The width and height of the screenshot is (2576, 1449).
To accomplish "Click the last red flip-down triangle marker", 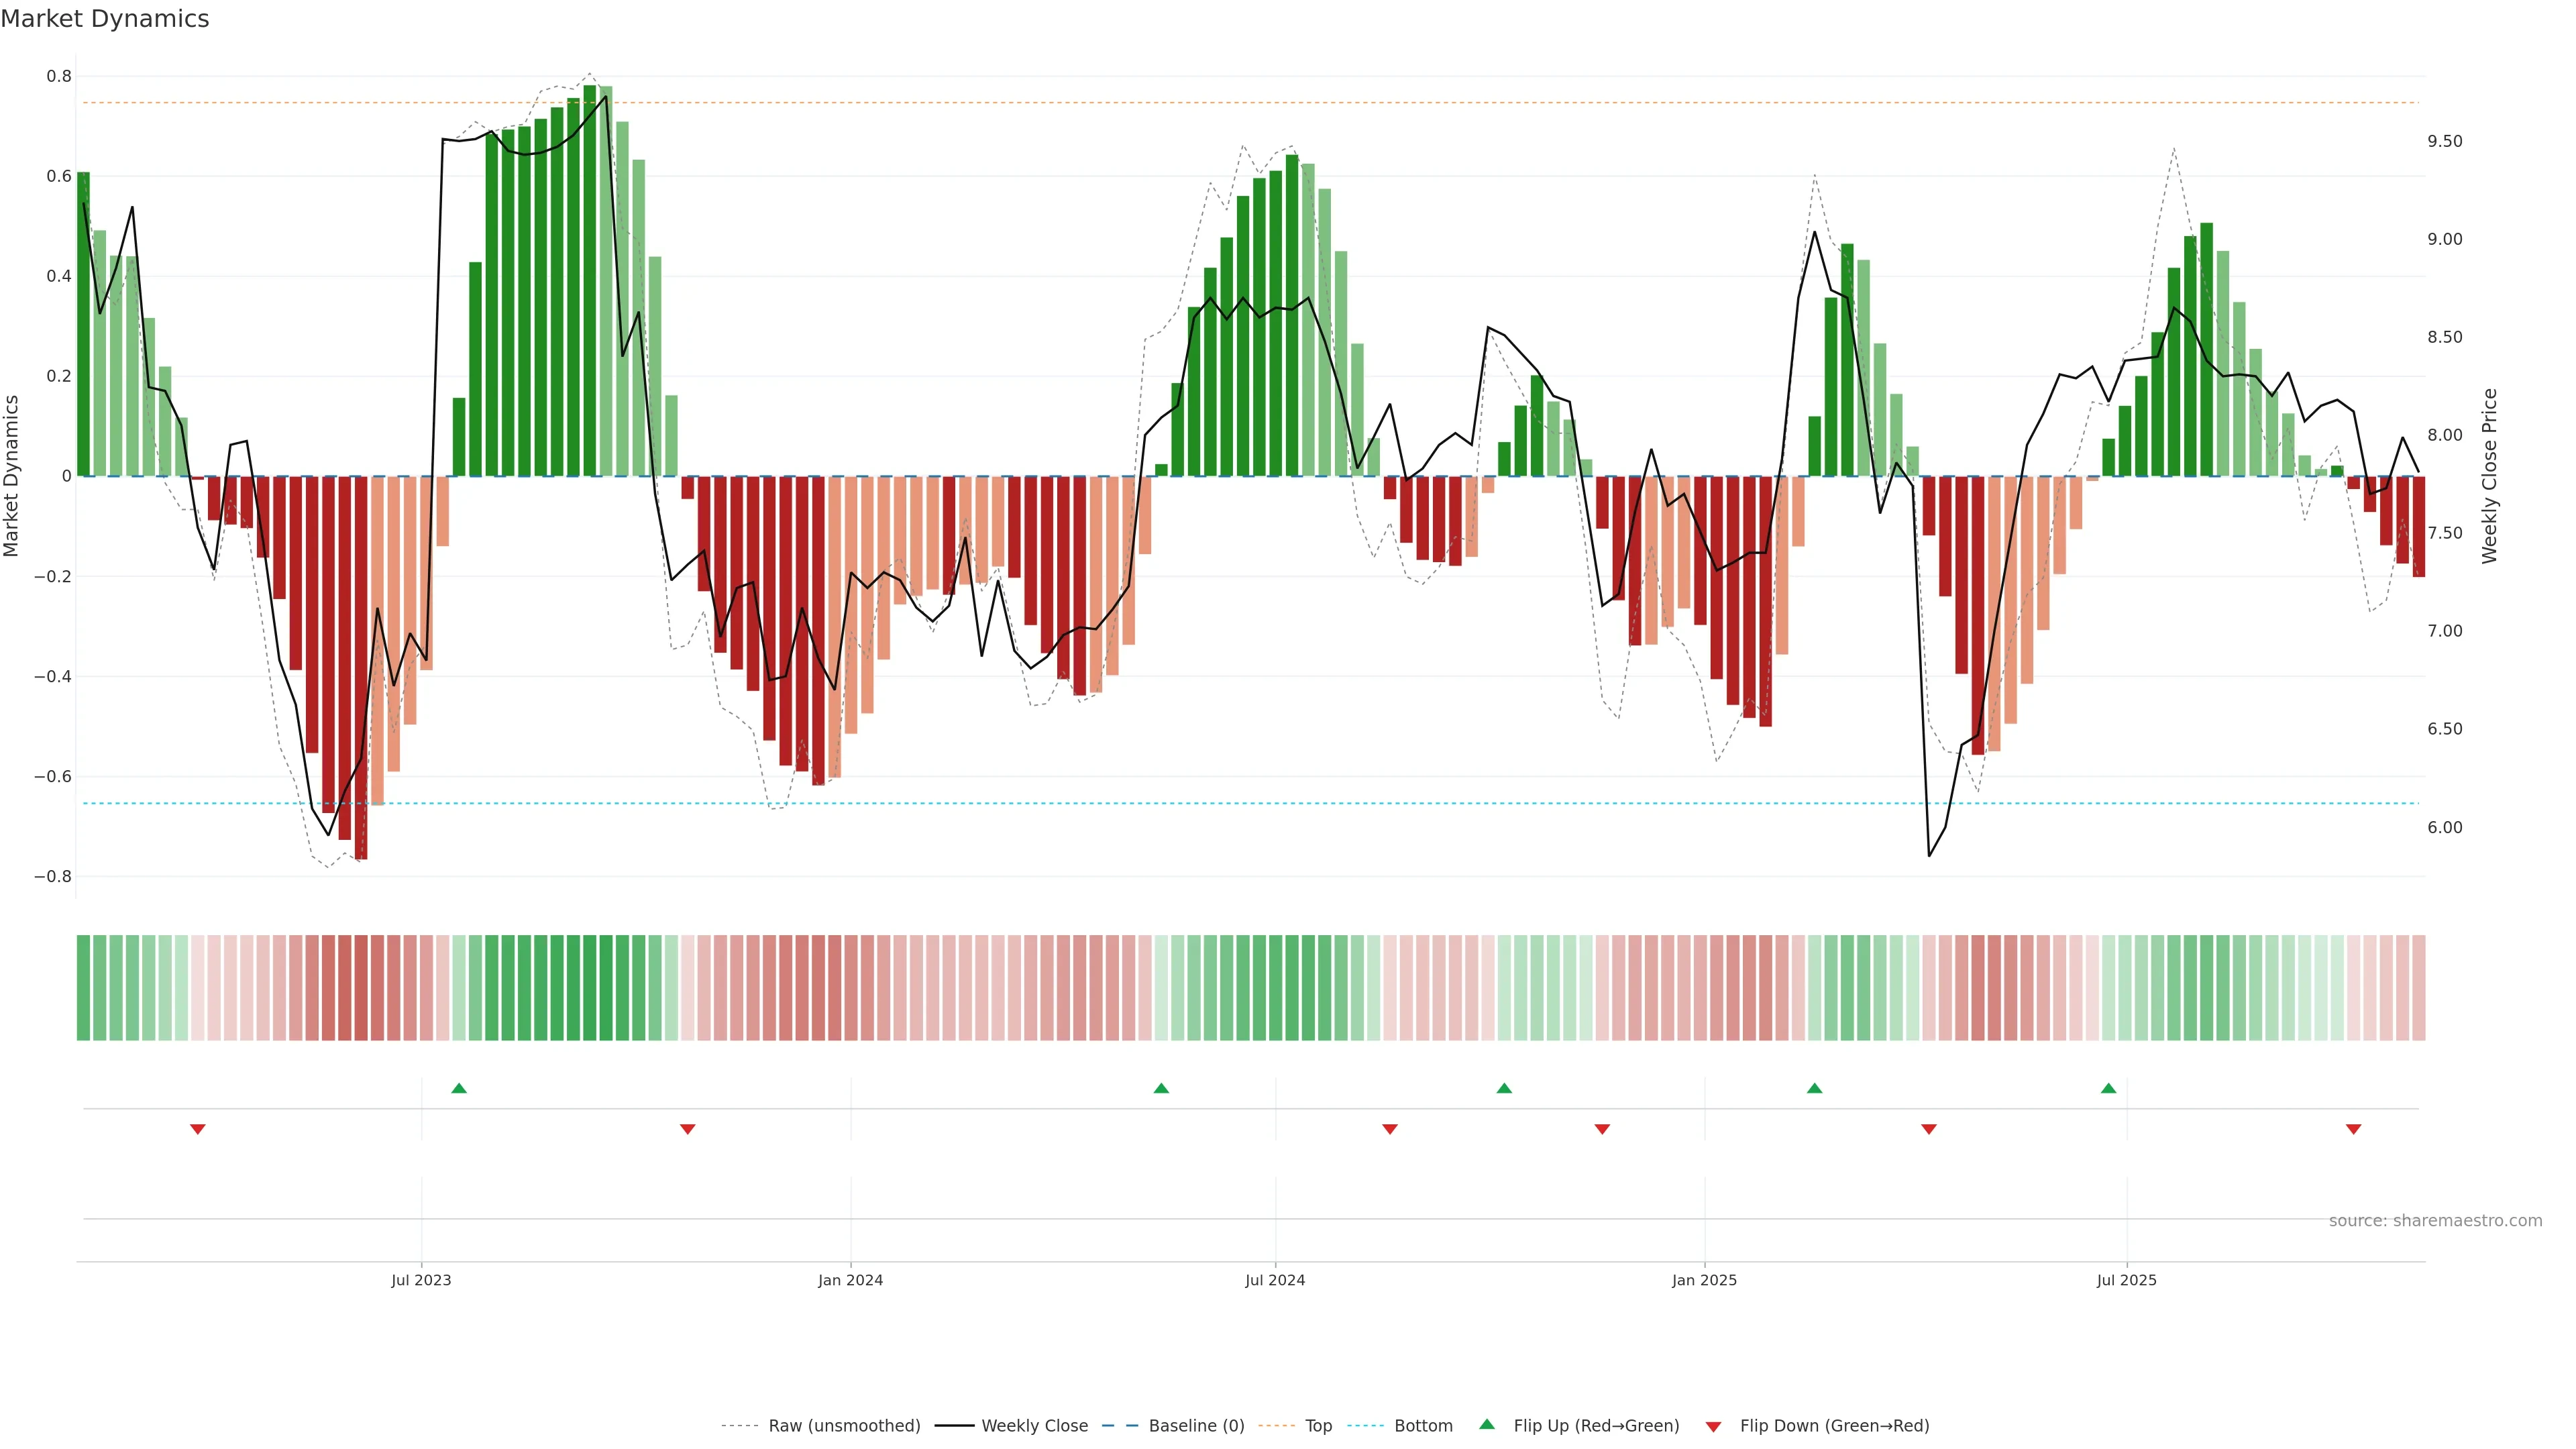I will pyautogui.click(x=2353, y=1129).
